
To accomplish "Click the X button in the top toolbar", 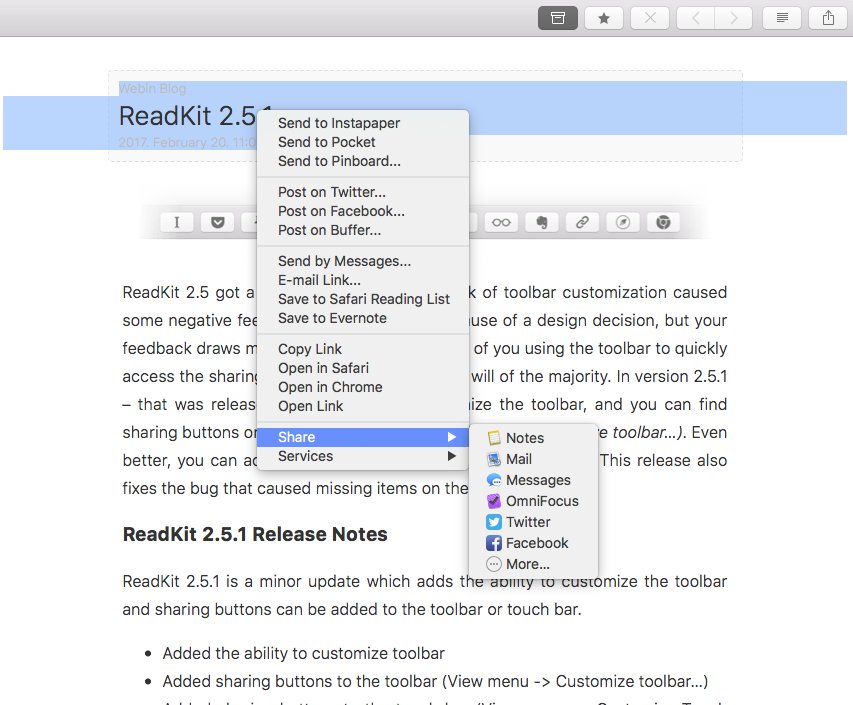I will pyautogui.click(x=650, y=18).
